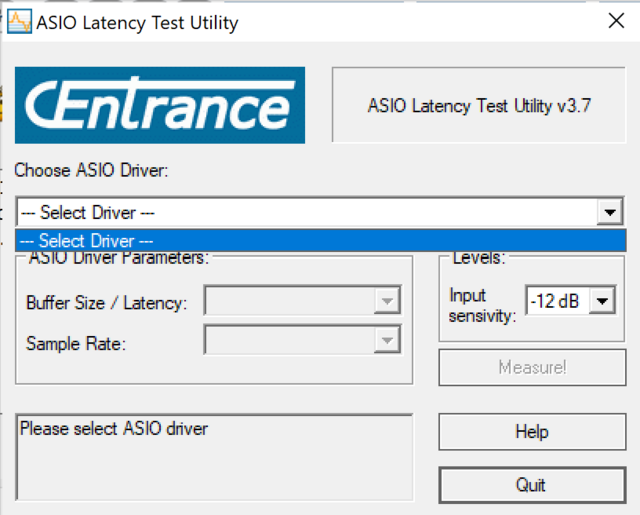Click the Measure! button
This screenshot has width=640, height=515.
click(x=532, y=367)
